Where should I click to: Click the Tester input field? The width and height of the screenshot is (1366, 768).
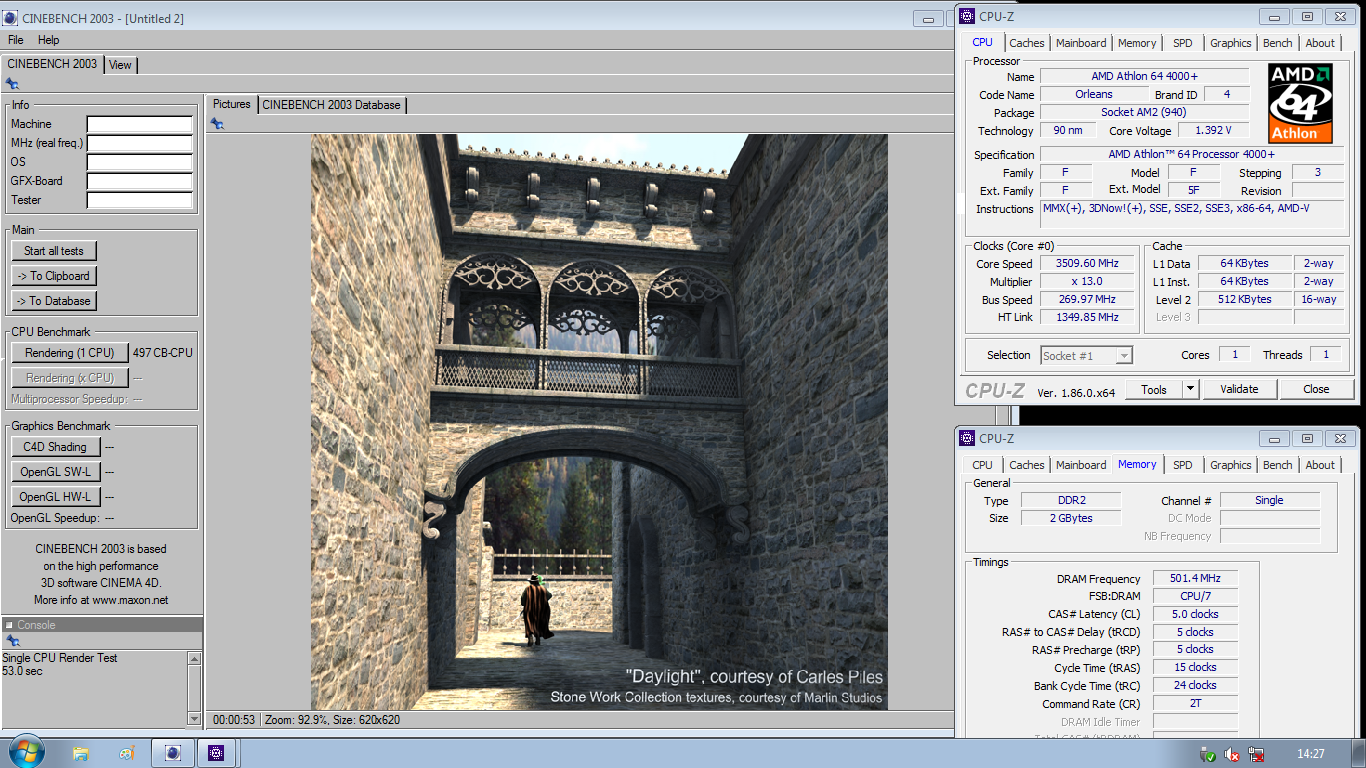(x=139, y=200)
